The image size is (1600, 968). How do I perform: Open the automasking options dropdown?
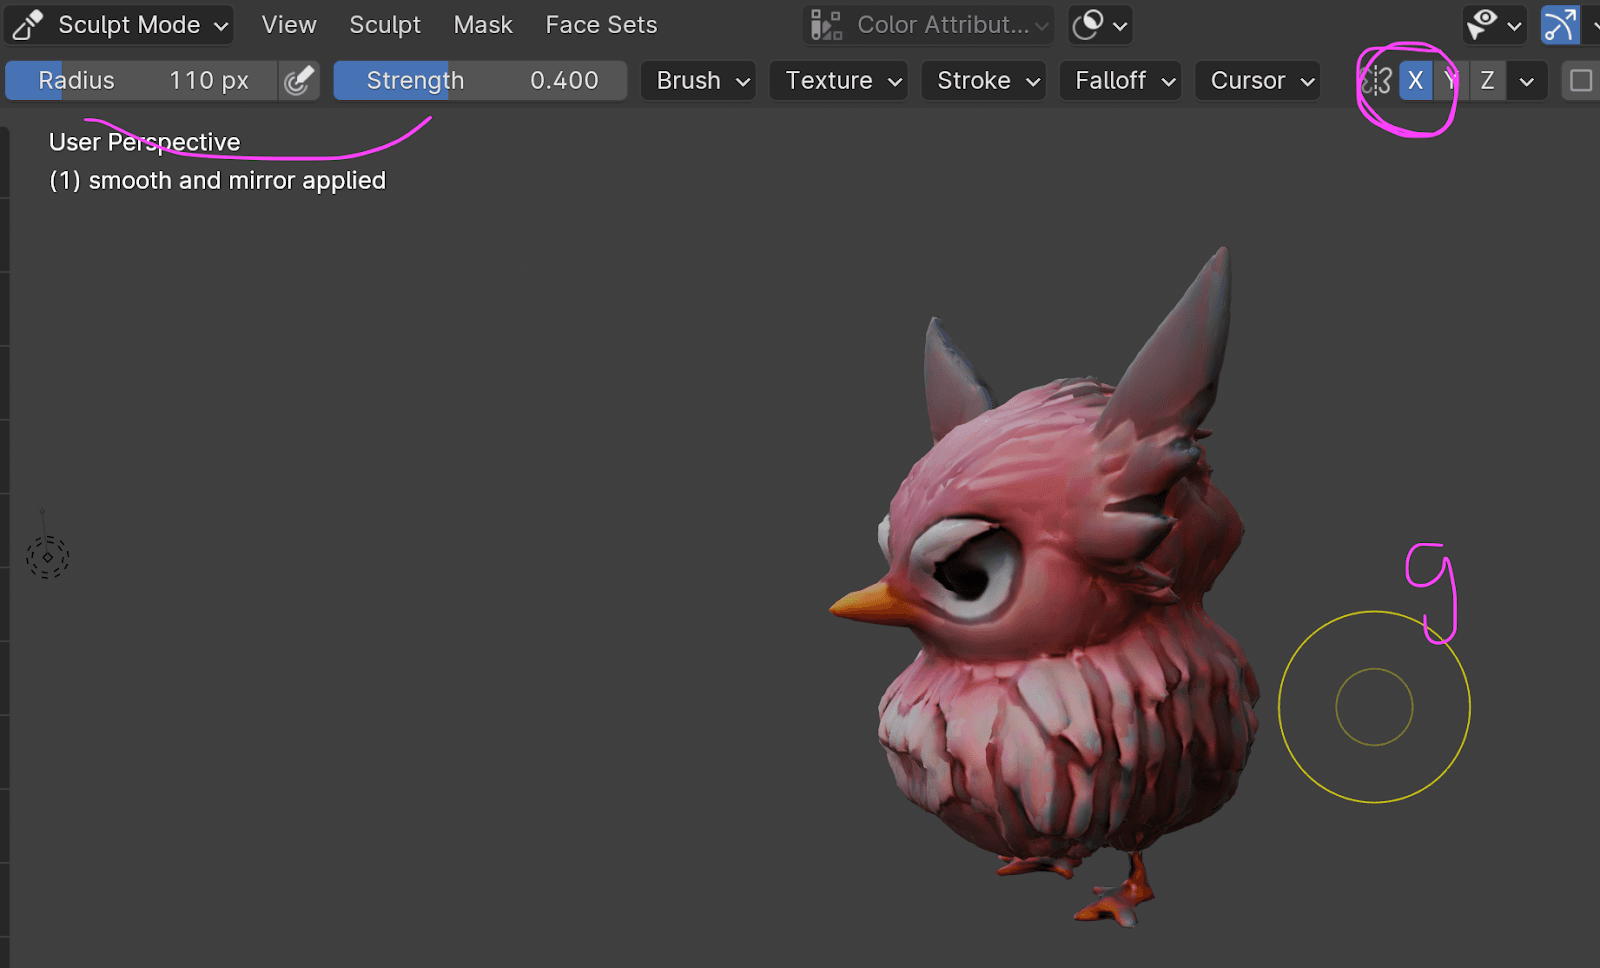pos(1100,25)
